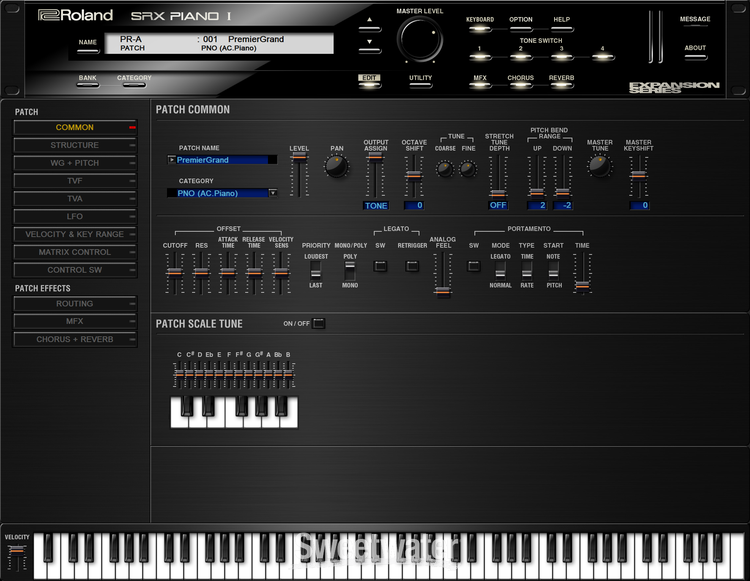Toggle the Legato SW button
Screen dimensions: 750x581
tap(380, 266)
